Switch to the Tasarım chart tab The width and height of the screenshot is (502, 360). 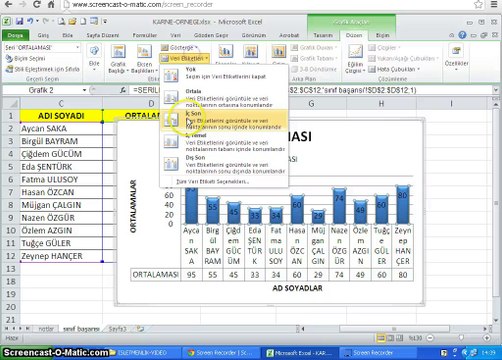(x=323, y=35)
